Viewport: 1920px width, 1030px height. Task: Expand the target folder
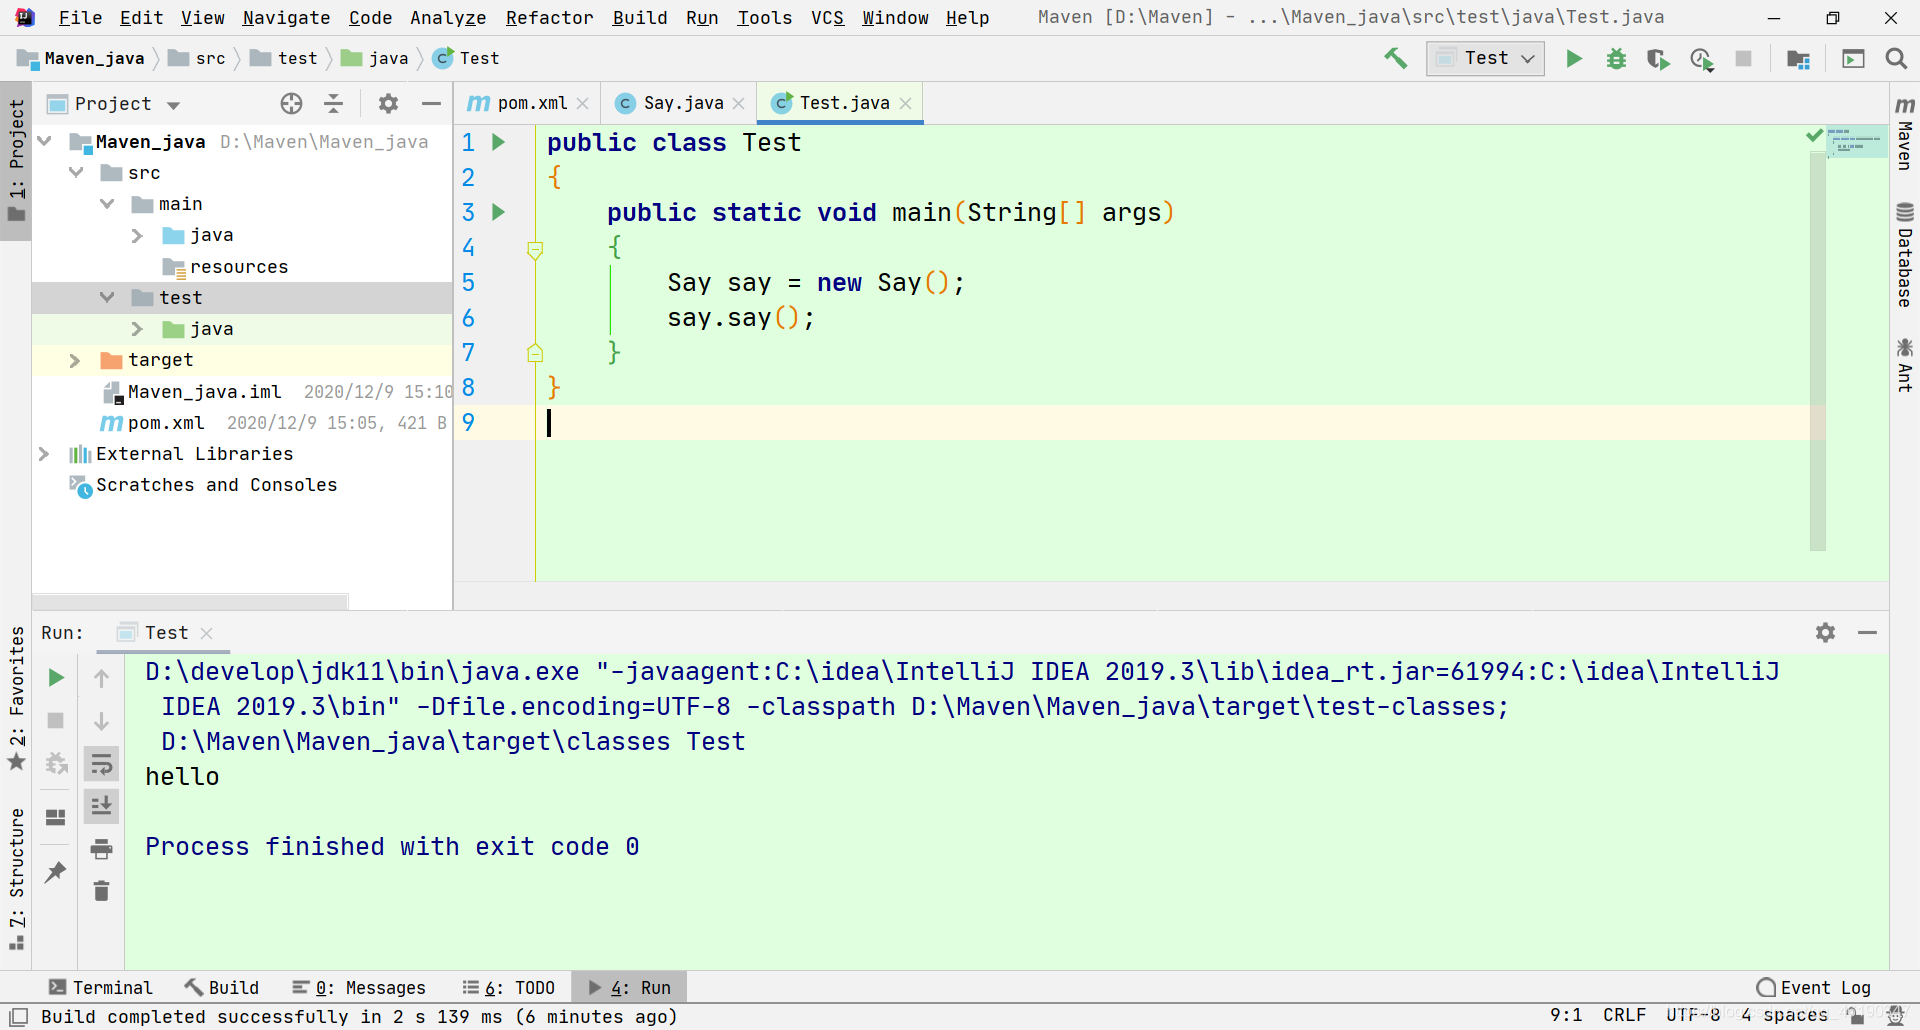point(76,360)
